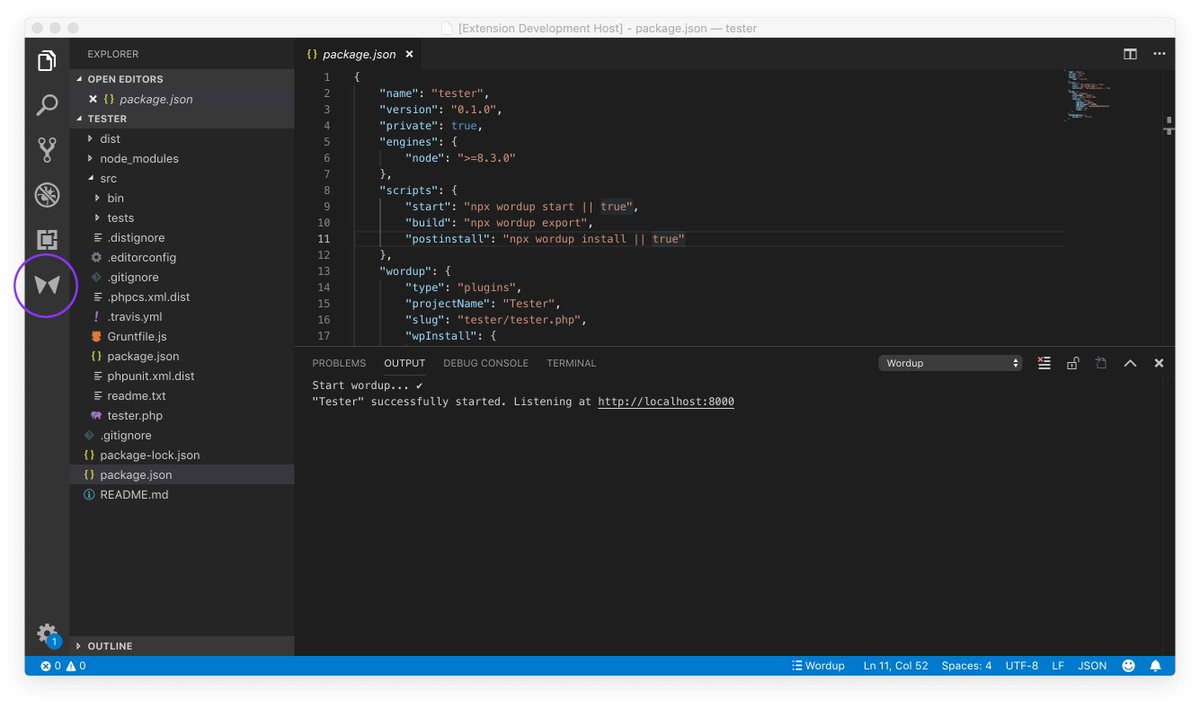The height and width of the screenshot is (708, 1200).
Task: Open readme.txt file
Action: (x=135, y=396)
